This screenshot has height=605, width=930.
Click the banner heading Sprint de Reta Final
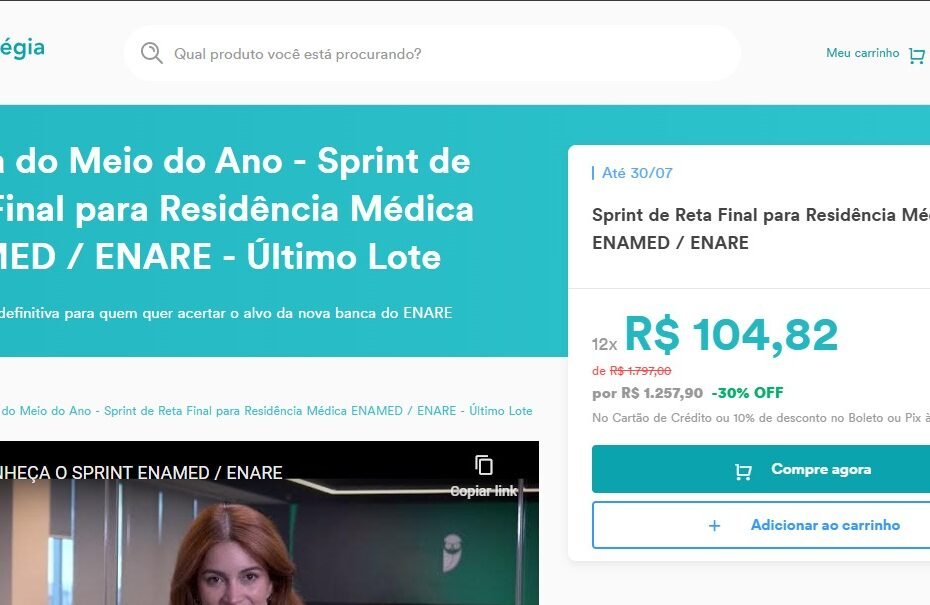pyautogui.click(x=237, y=209)
